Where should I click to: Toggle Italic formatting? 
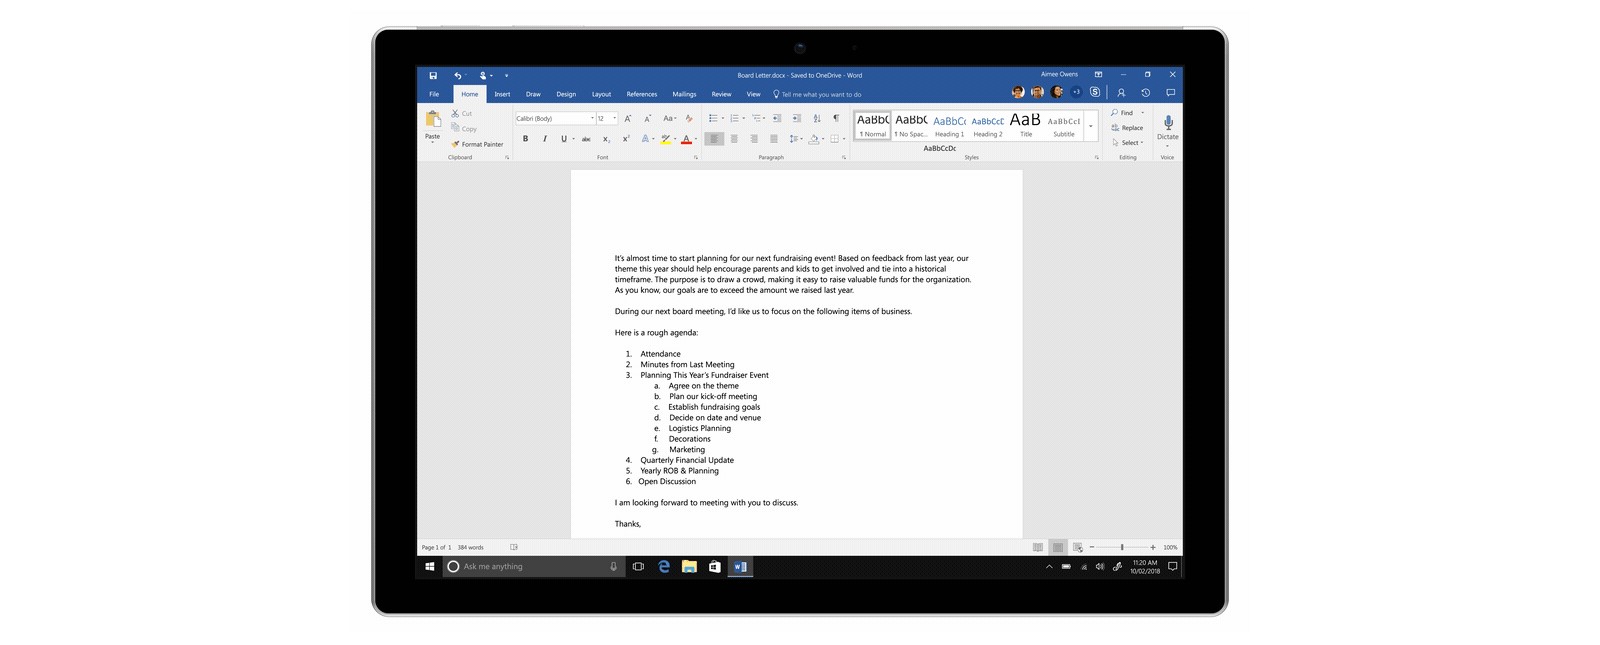pos(544,139)
